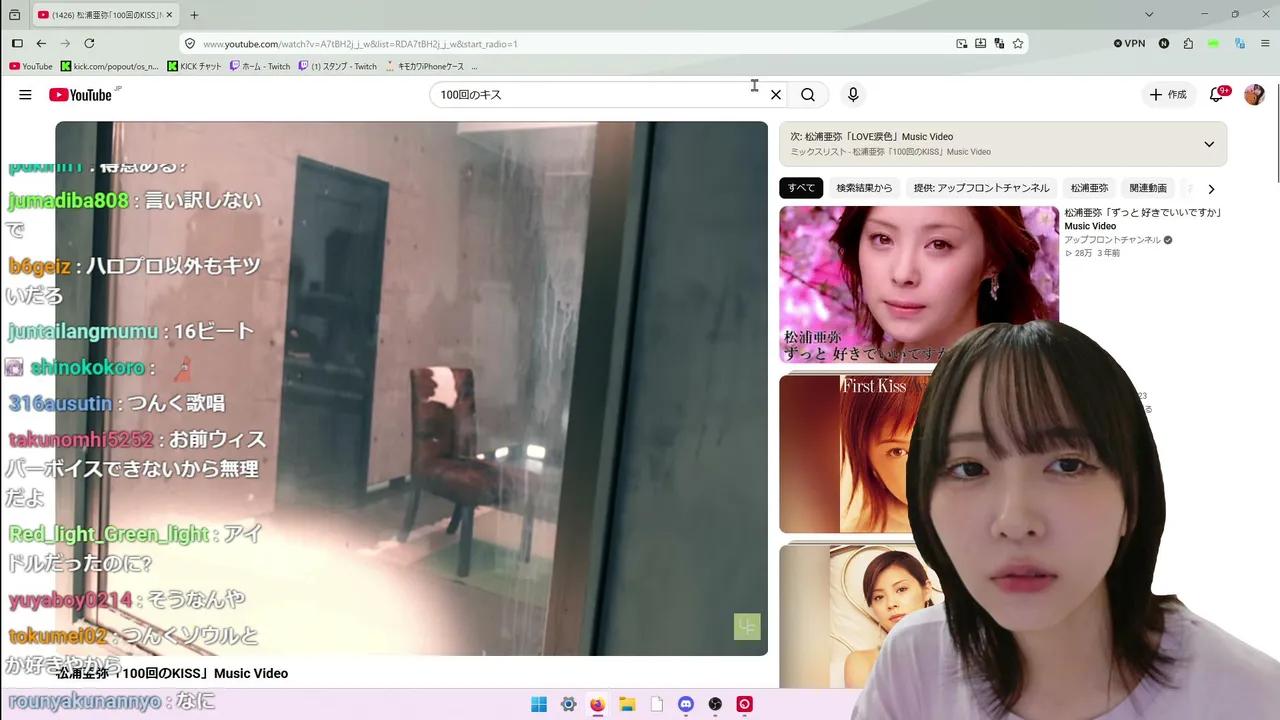Open the kick.com/popout bookmark
1280x720 pixels.
(110, 67)
